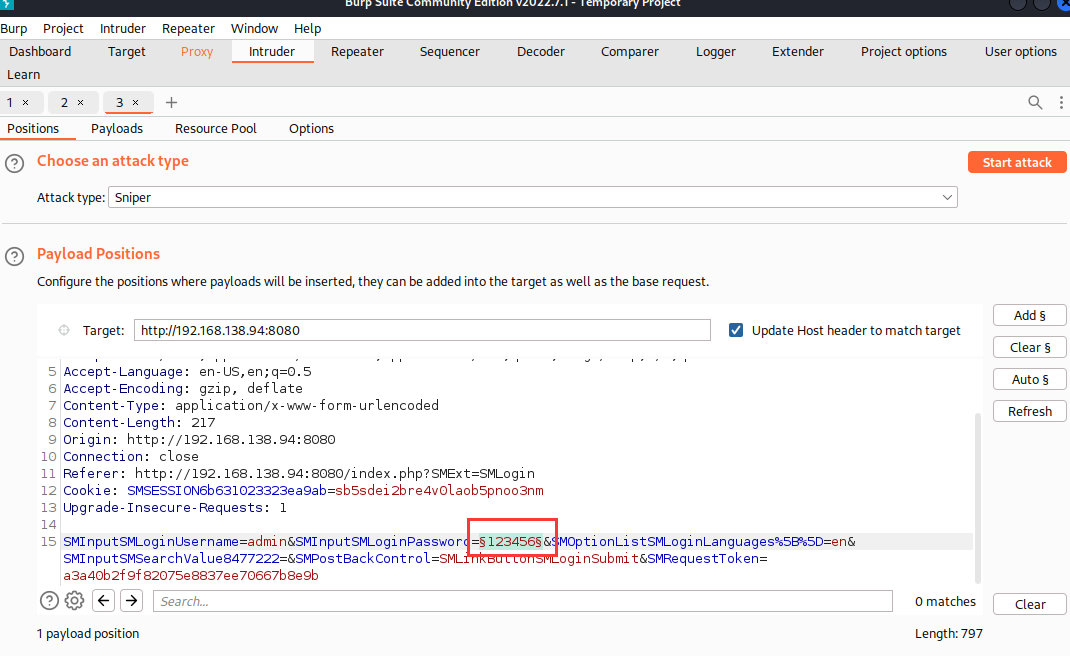Open the User options tab
The height and width of the screenshot is (656, 1070).
pyautogui.click(x=1021, y=52)
